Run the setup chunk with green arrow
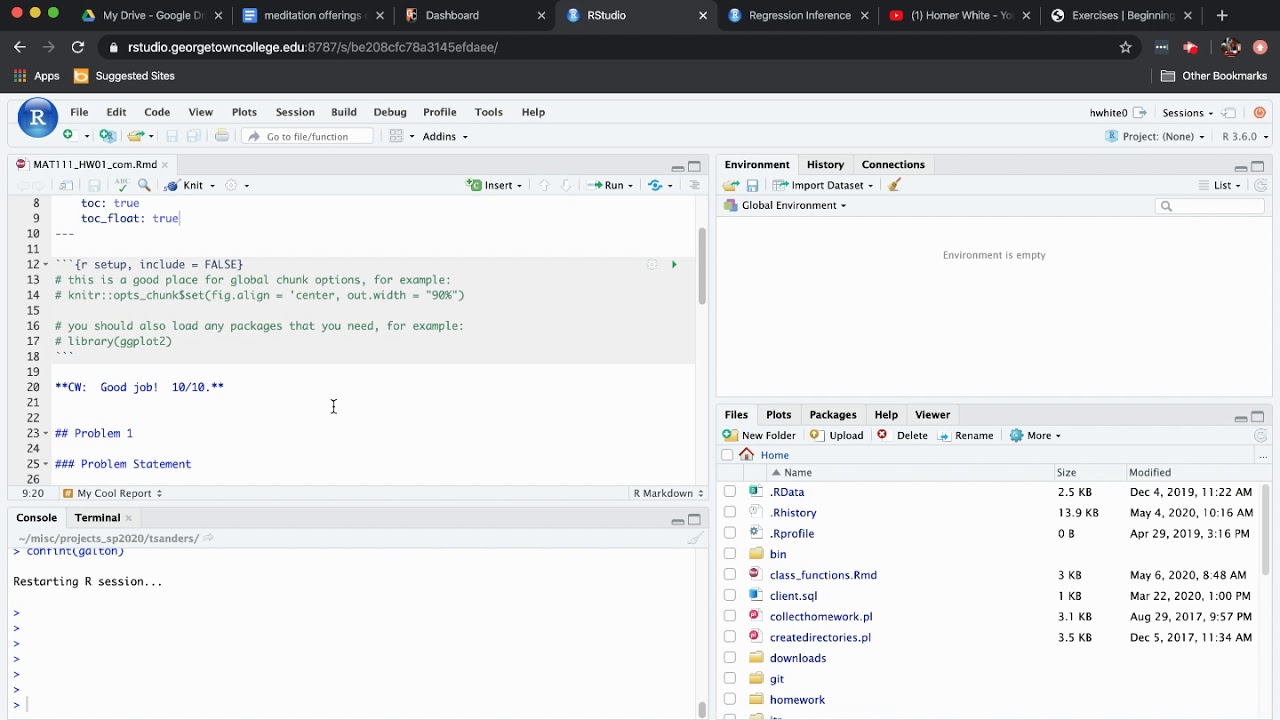Viewport: 1280px width, 720px height. pos(674,265)
